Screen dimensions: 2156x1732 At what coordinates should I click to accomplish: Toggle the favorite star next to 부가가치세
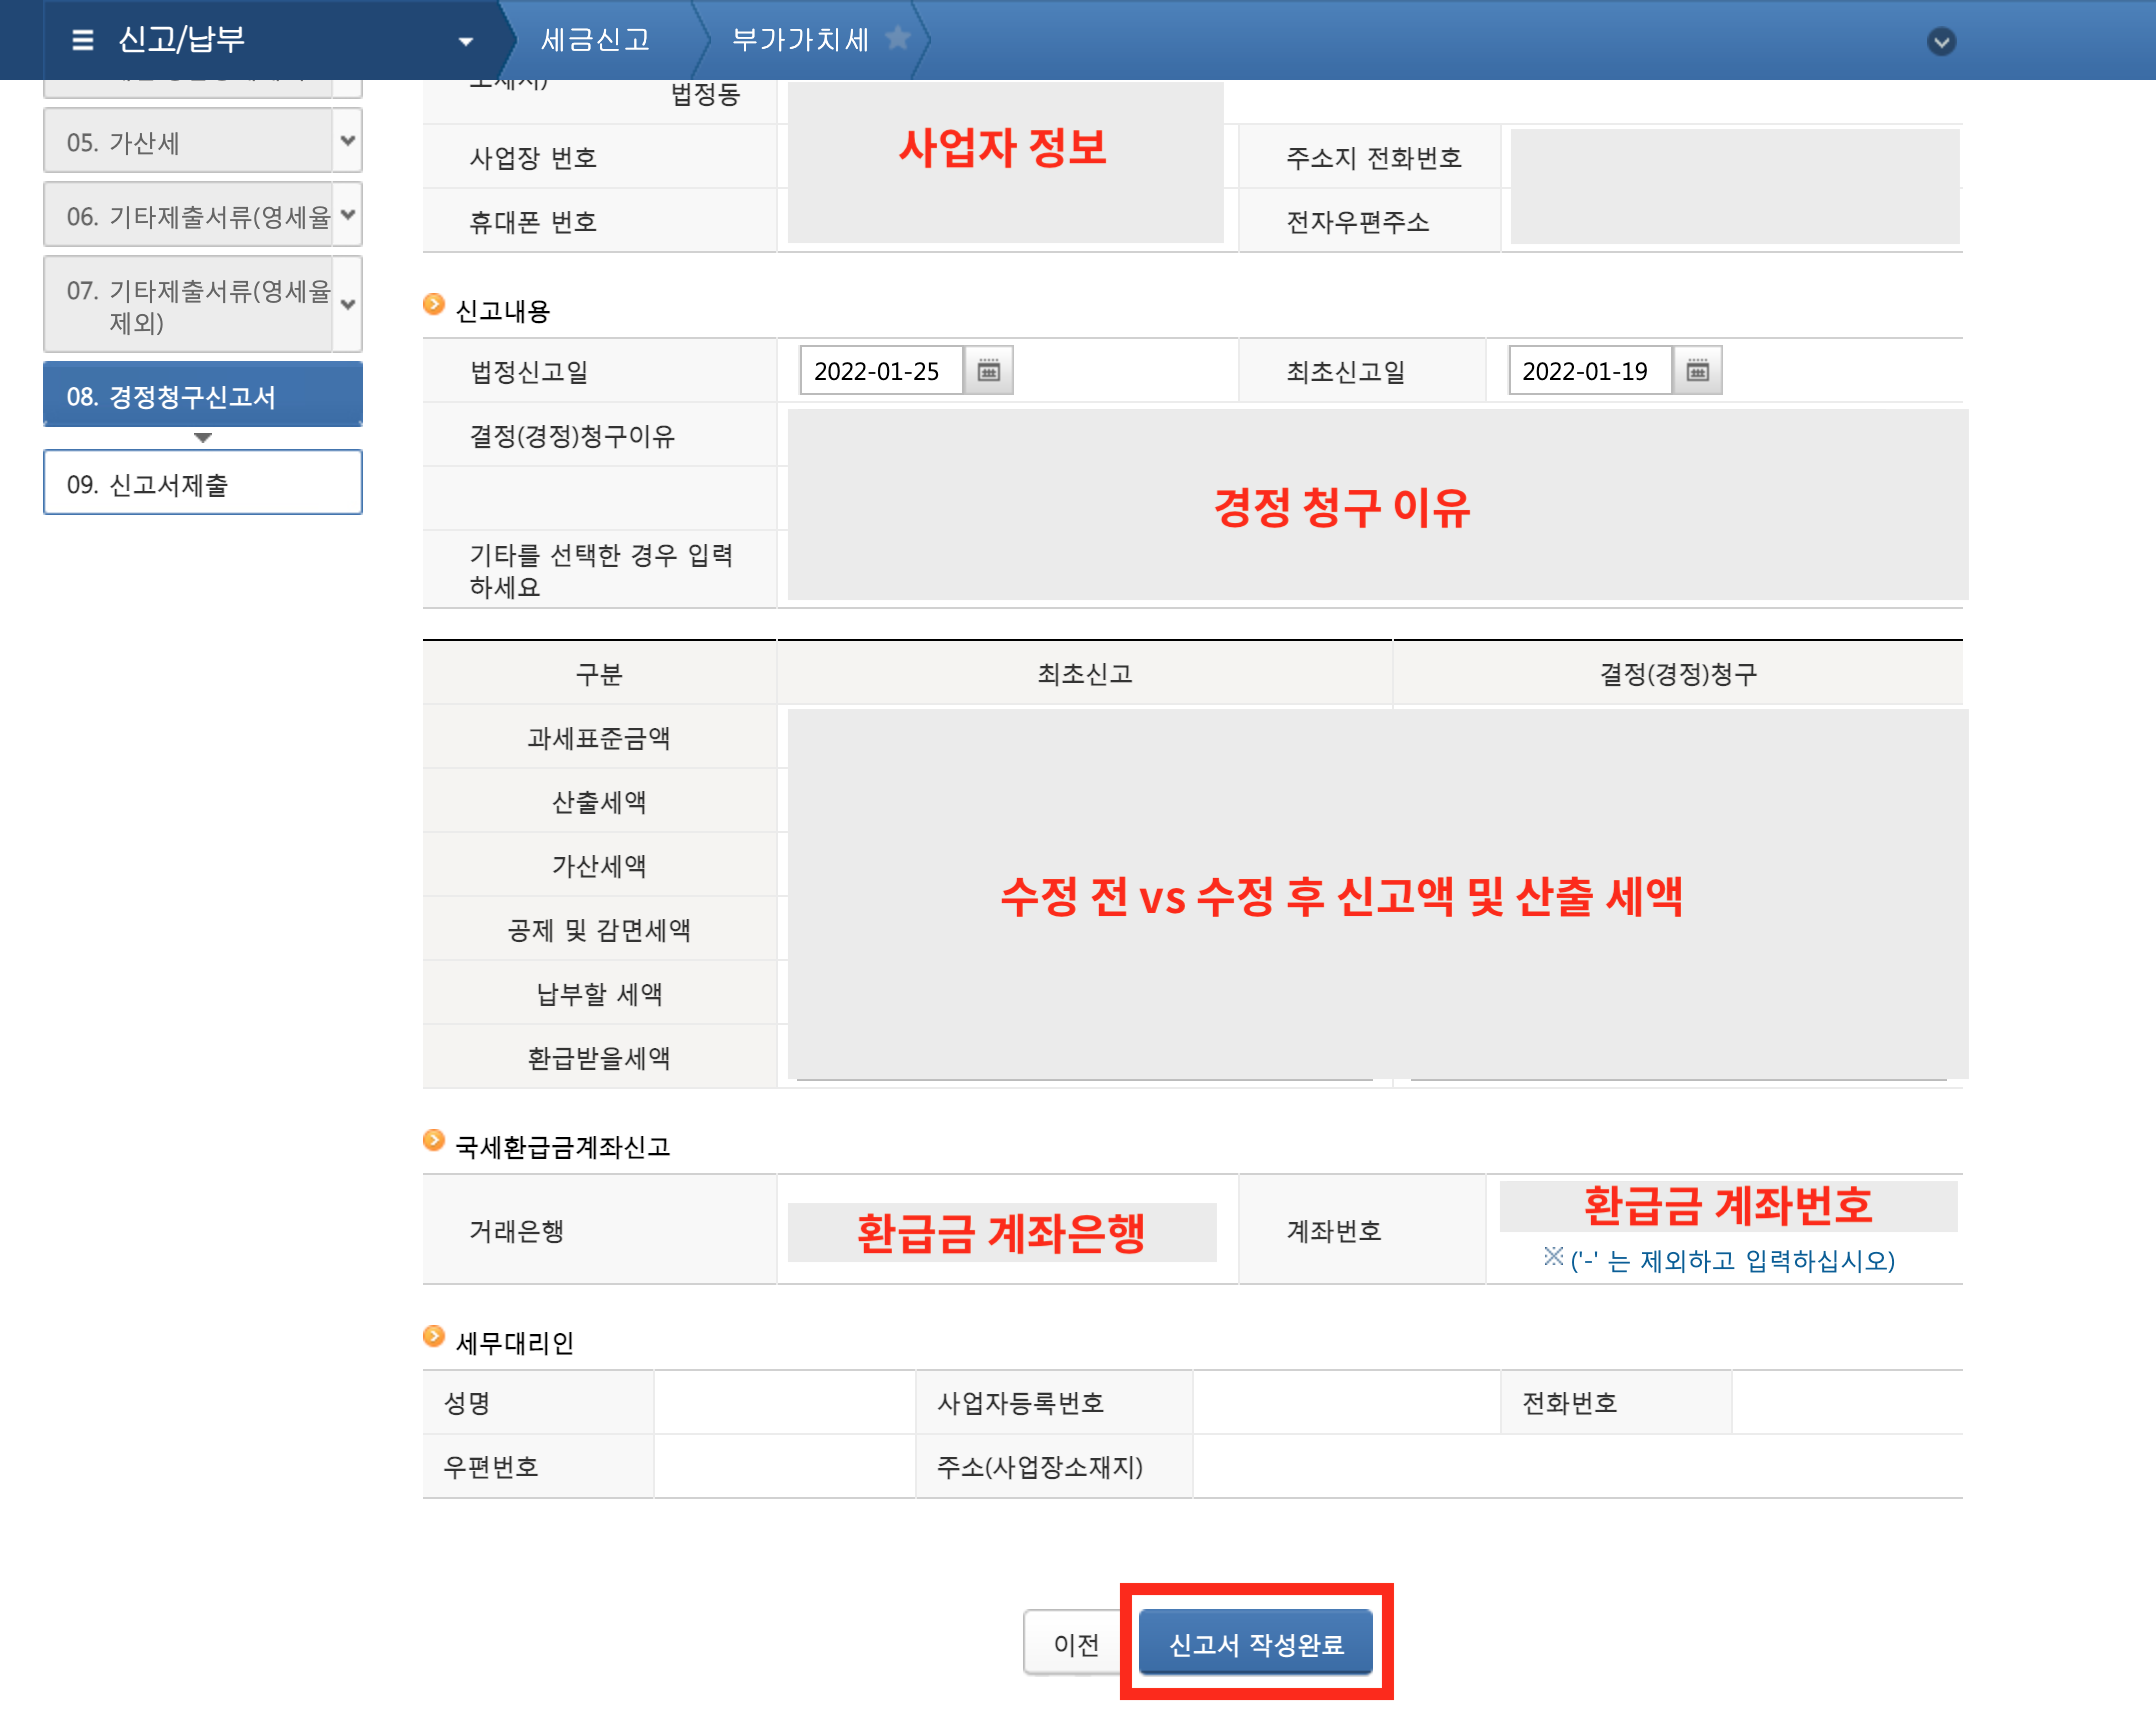click(x=898, y=38)
